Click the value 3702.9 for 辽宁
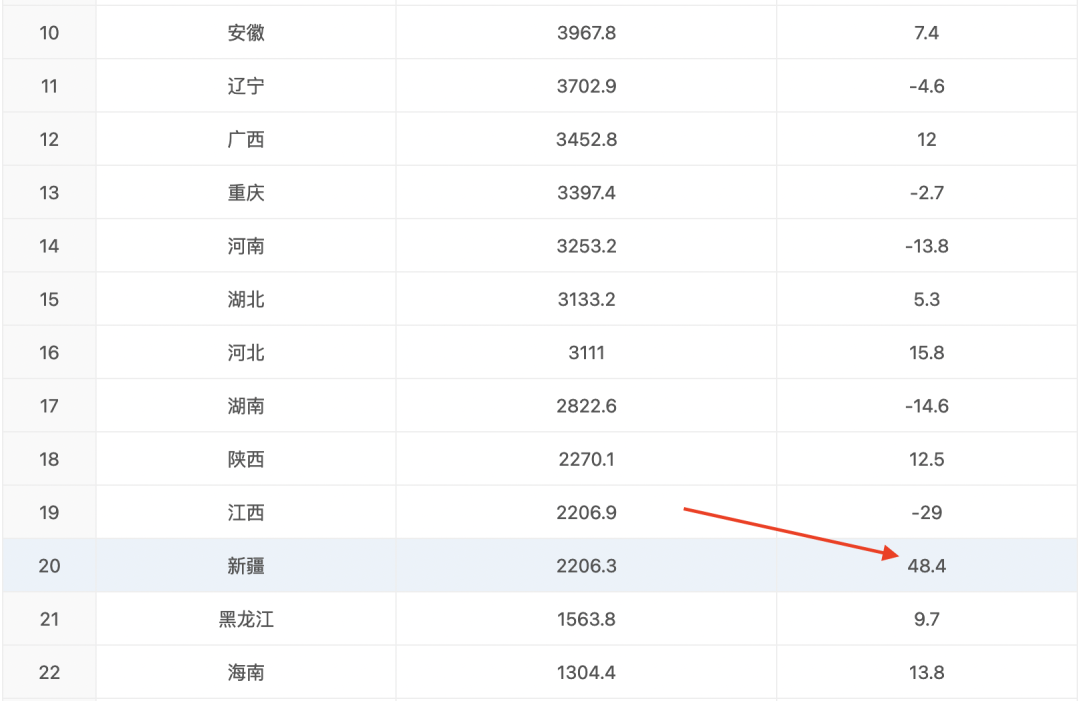The height and width of the screenshot is (701, 1080). click(x=586, y=86)
